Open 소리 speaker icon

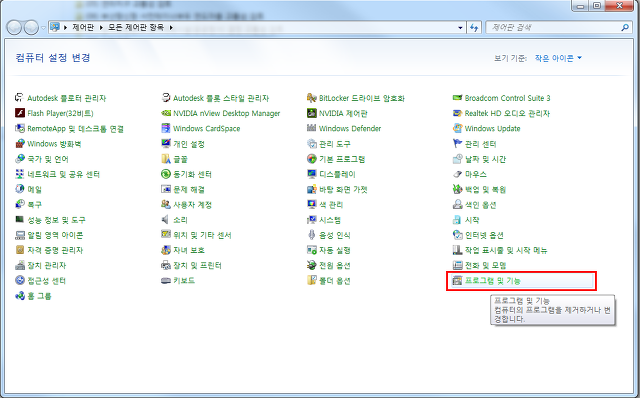pos(166,220)
